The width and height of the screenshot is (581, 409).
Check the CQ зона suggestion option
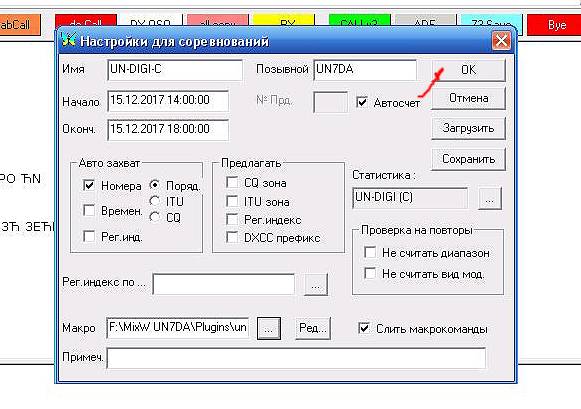point(232,183)
